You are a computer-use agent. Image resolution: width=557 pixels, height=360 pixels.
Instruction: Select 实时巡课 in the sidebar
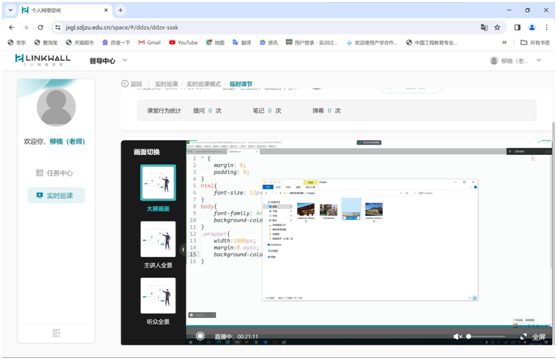point(56,195)
